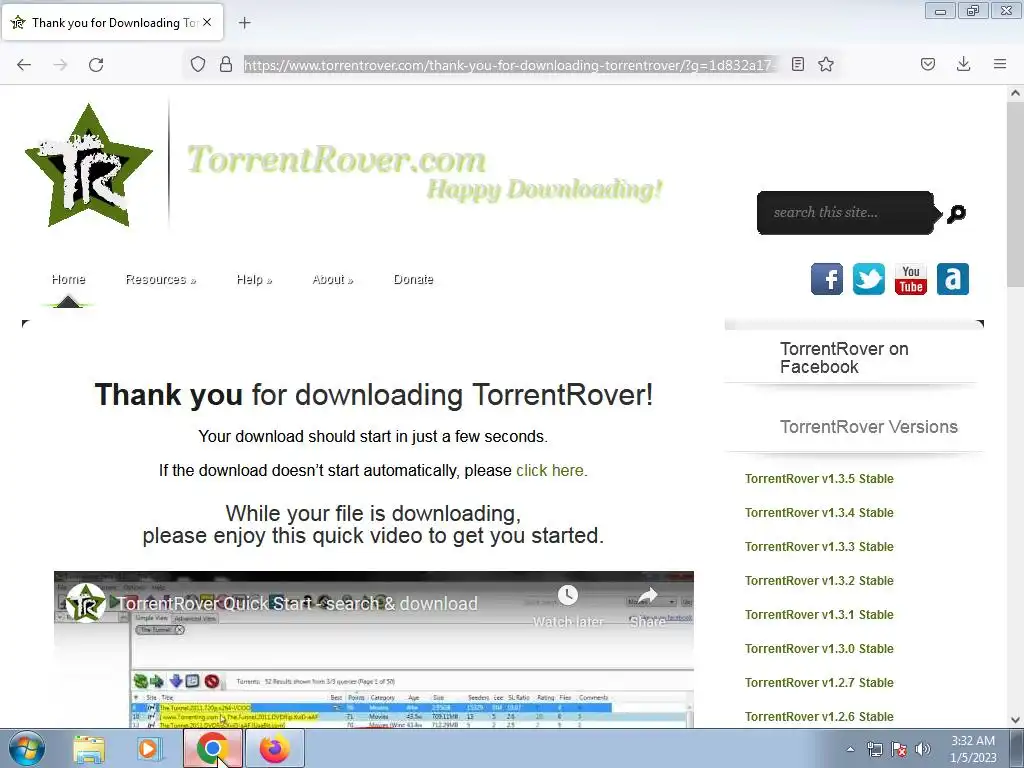Open Action Center flag icon in tray
Image resolution: width=1024 pixels, height=768 pixels.
(899, 750)
